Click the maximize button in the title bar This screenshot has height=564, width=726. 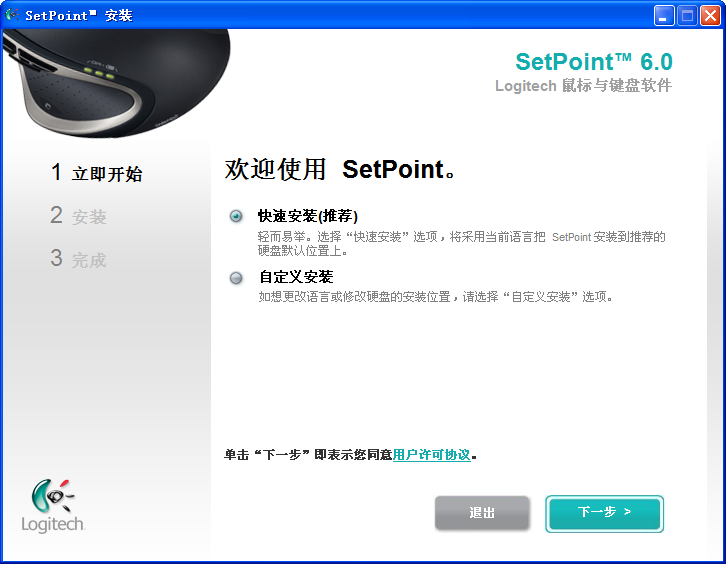[687, 15]
